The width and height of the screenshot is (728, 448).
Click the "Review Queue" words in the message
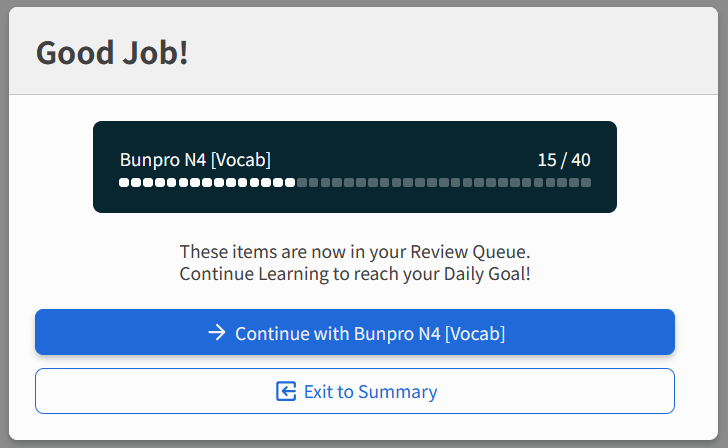(472, 252)
